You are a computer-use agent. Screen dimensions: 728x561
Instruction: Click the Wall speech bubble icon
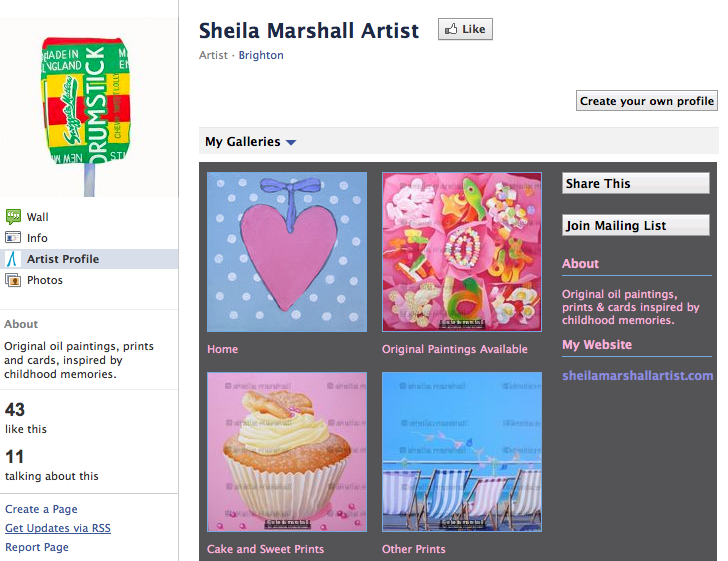[x=13, y=216]
